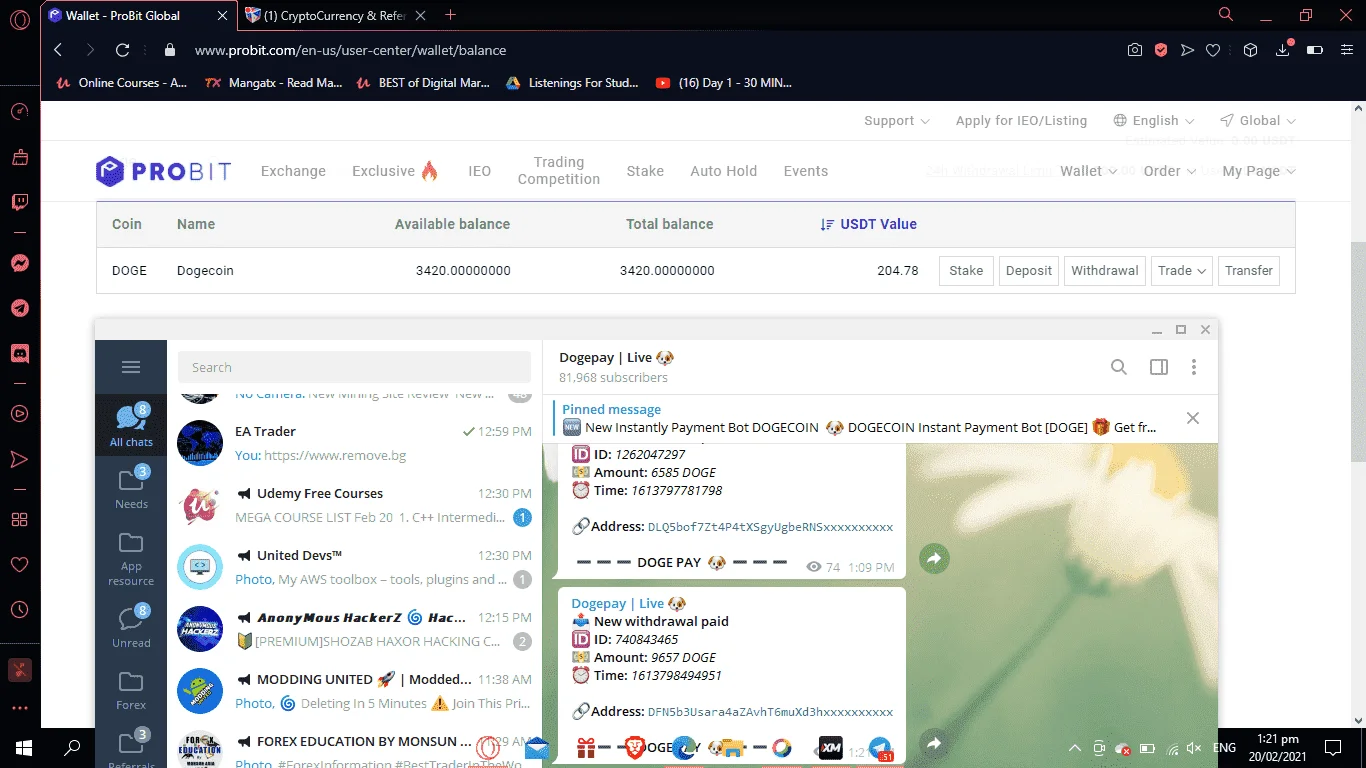
Task: Open the IEO page
Action: [x=480, y=171]
